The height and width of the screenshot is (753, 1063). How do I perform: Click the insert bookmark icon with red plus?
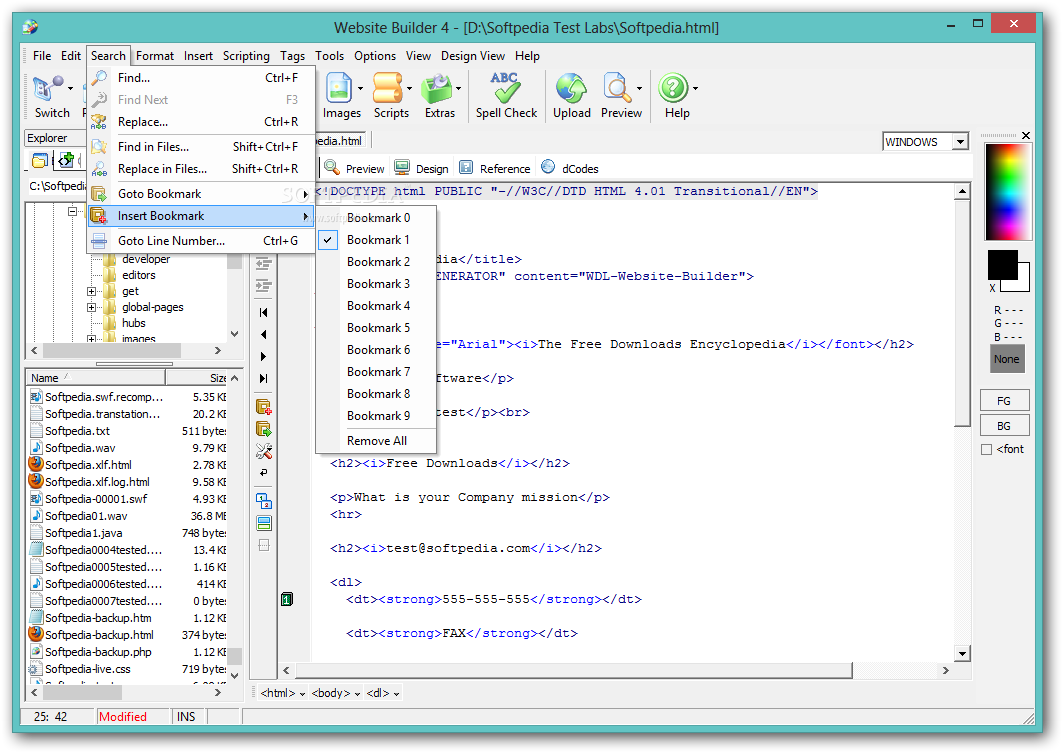tap(264, 407)
